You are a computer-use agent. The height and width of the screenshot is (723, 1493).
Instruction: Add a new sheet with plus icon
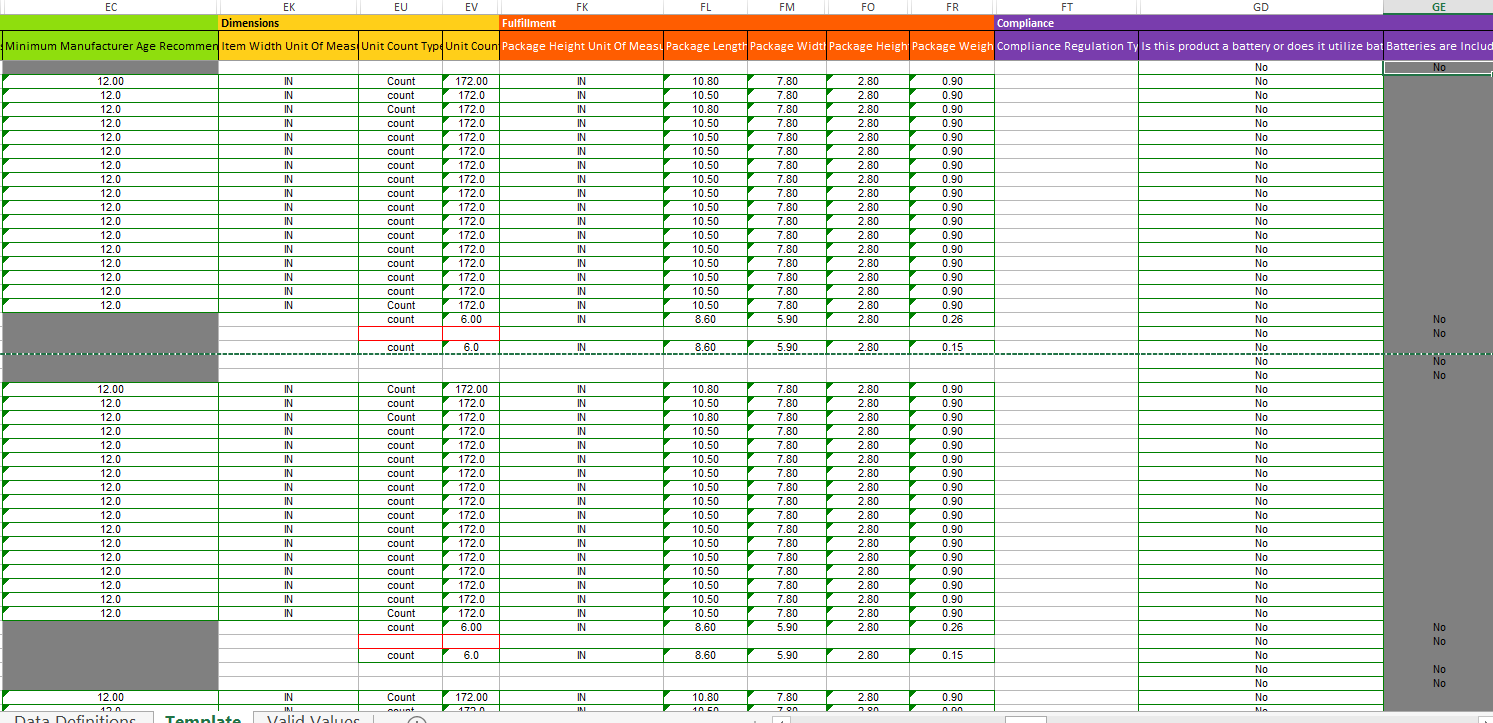[x=418, y=719]
